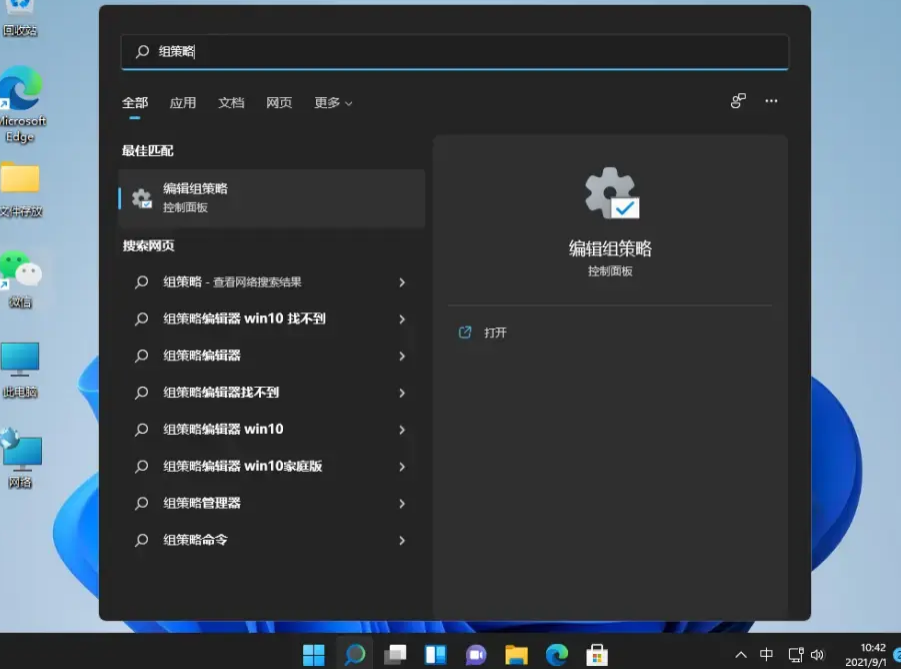Open the search options ellipsis menu

tap(771, 101)
